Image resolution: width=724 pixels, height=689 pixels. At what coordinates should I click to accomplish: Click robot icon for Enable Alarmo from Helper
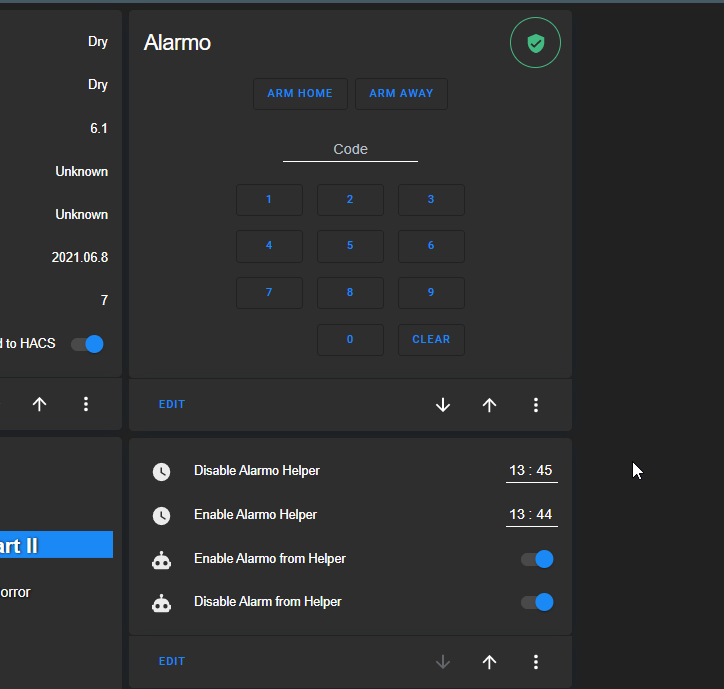pyautogui.click(x=162, y=560)
